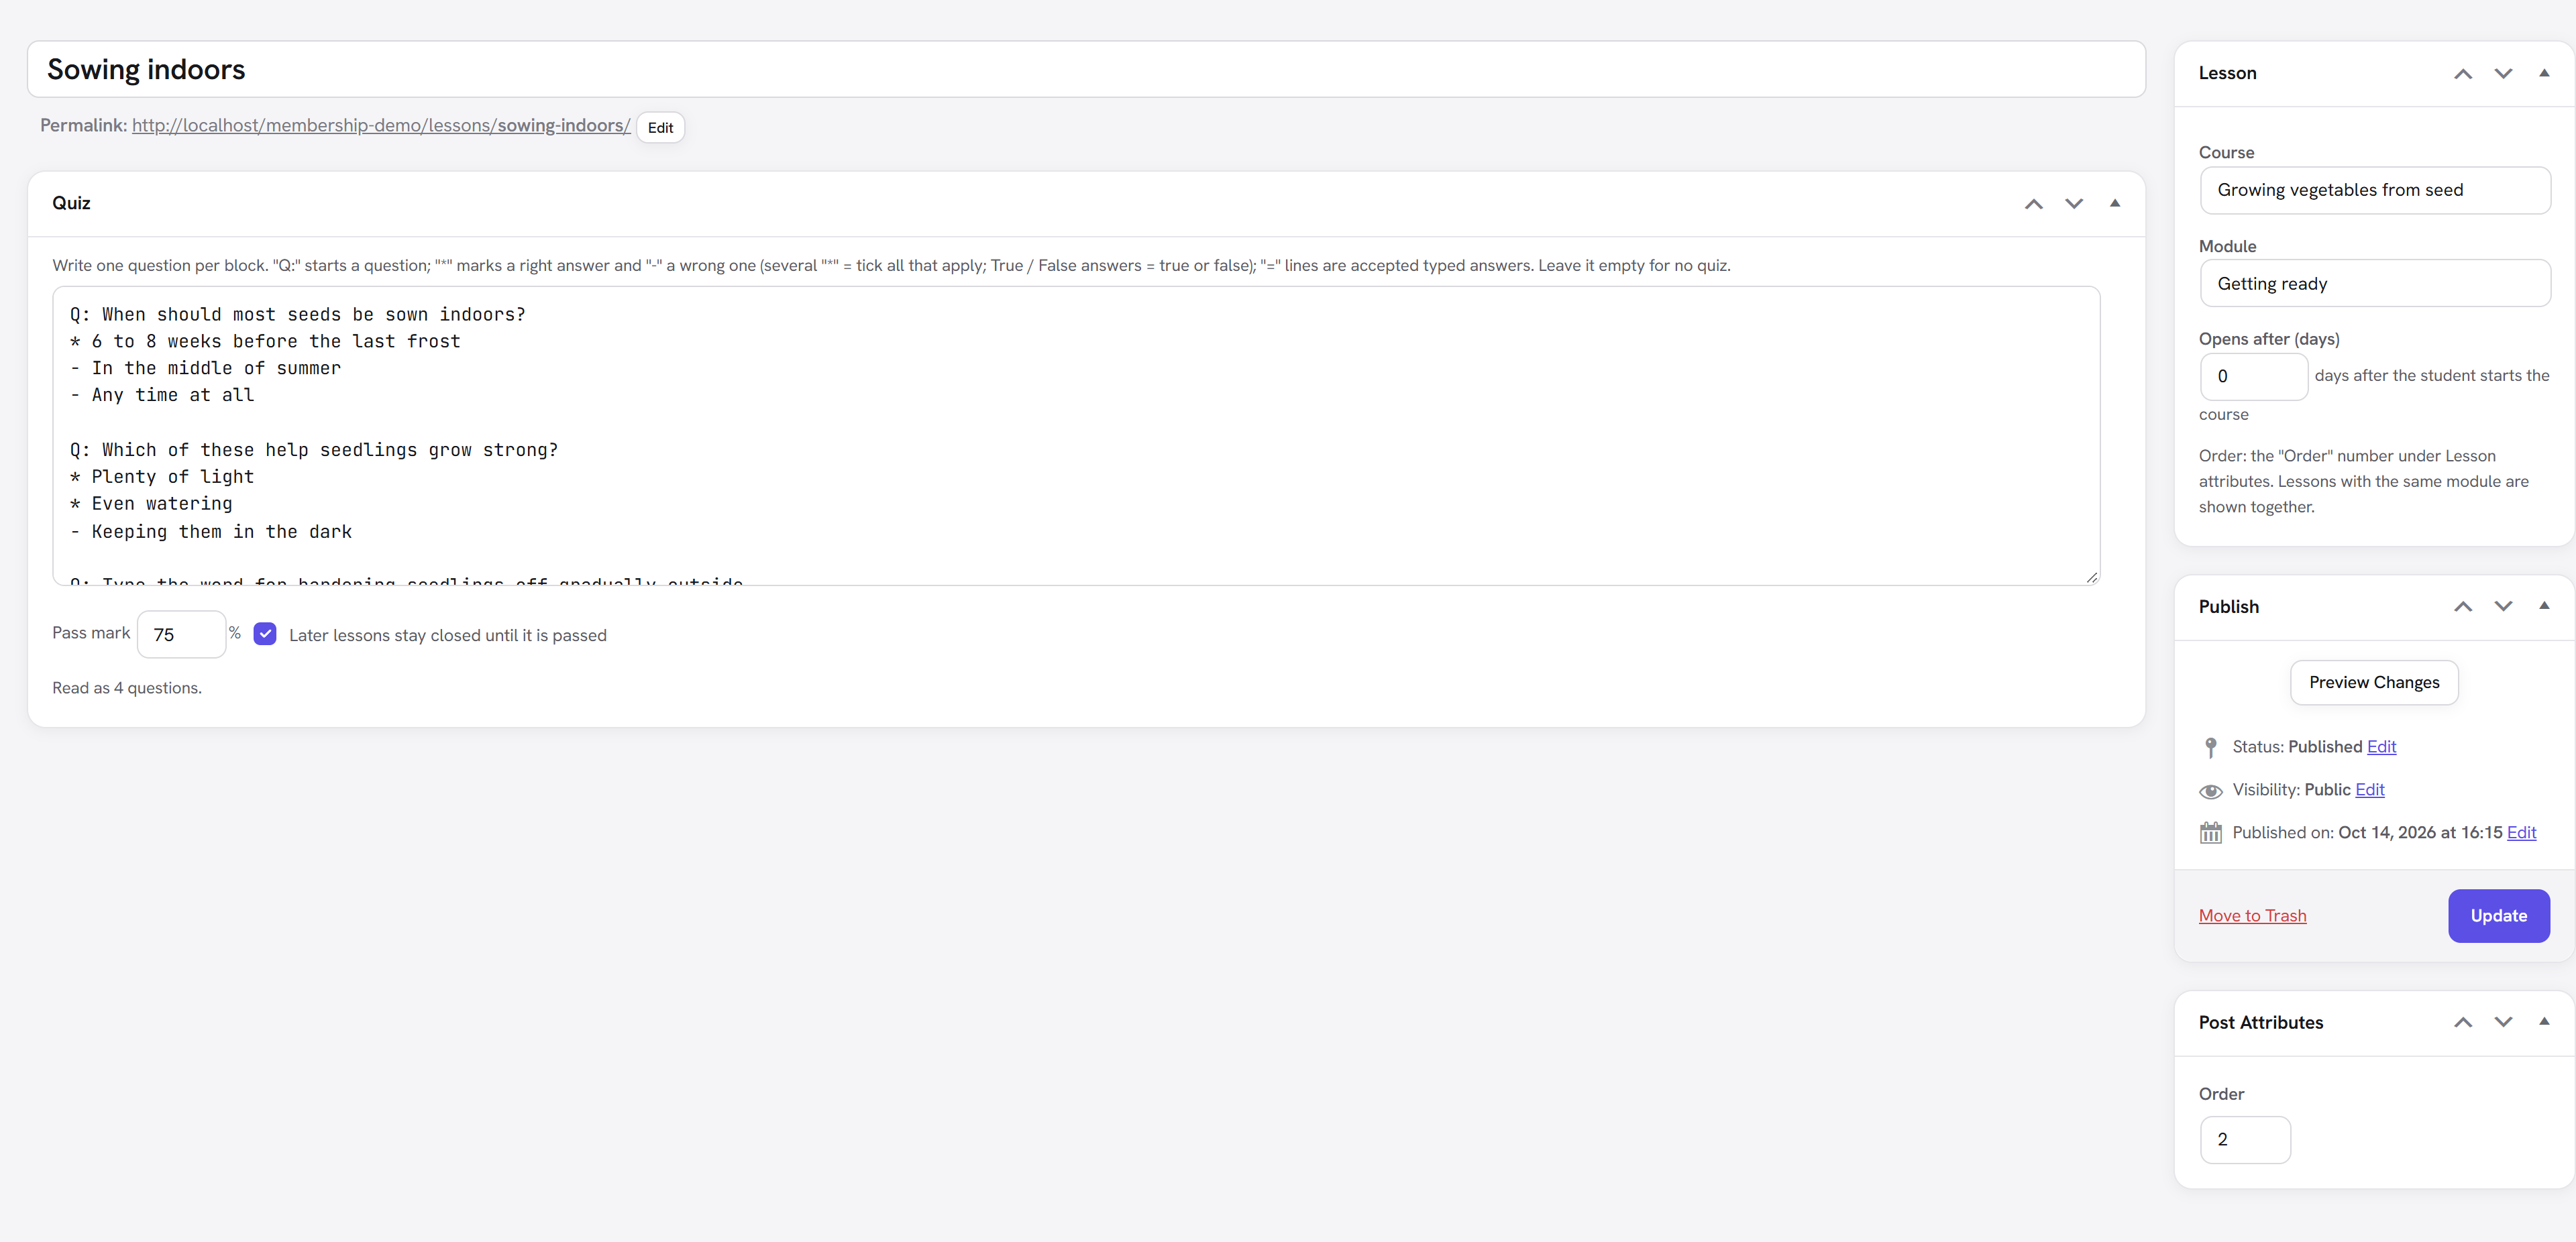The width and height of the screenshot is (2576, 1242).
Task: Edit the Public visibility
Action: coord(2369,790)
